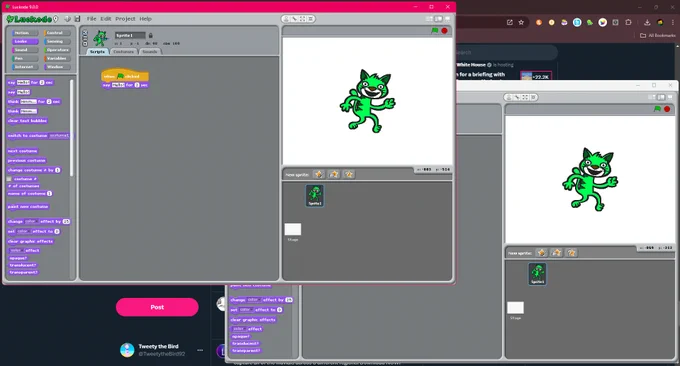Viewport: 680px width, 366px height.
Task: Switch front window to normal stage view
Action: pos(438,19)
